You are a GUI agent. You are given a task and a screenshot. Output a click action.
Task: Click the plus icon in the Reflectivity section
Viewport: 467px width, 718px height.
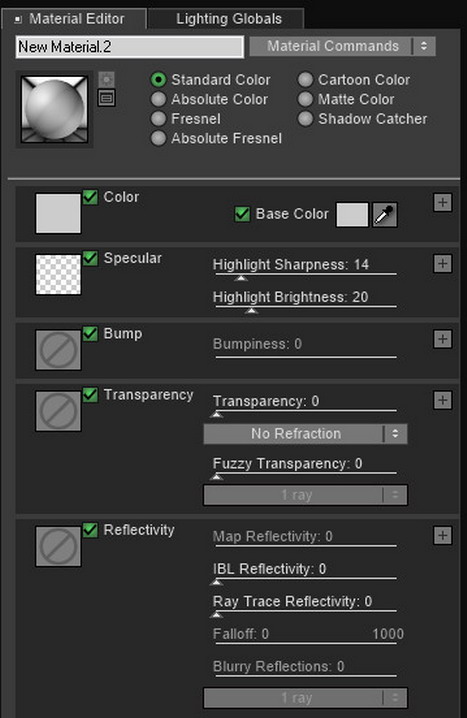(x=442, y=535)
